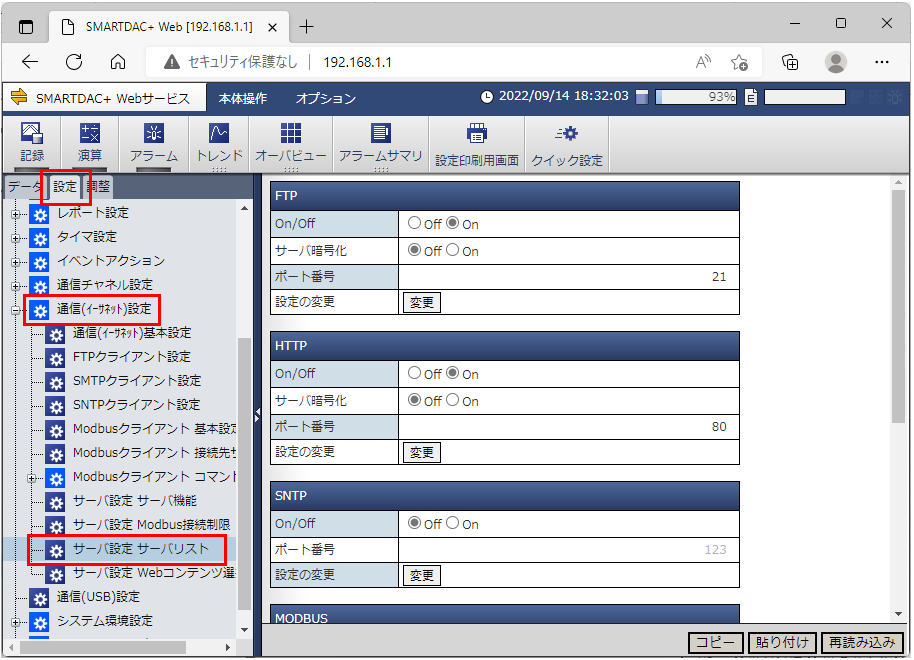This screenshot has height=660, width=914.
Task: Select FTPクライアント設定 in the tree
Action: pos(131,357)
